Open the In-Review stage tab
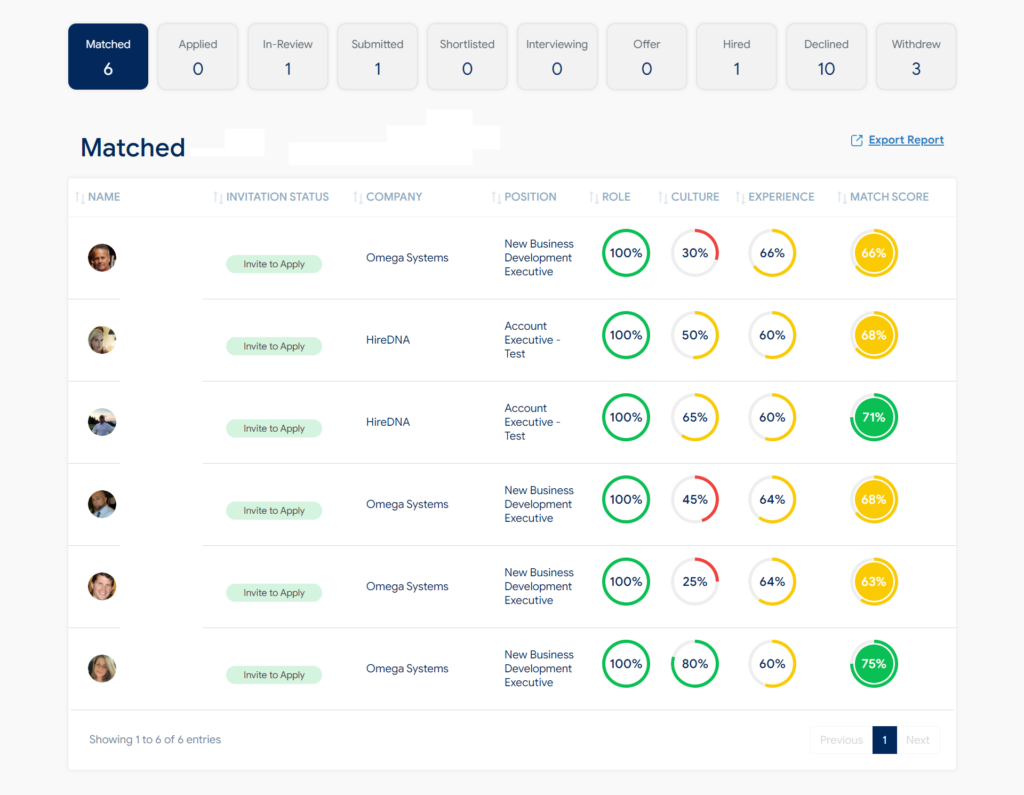 [287, 56]
